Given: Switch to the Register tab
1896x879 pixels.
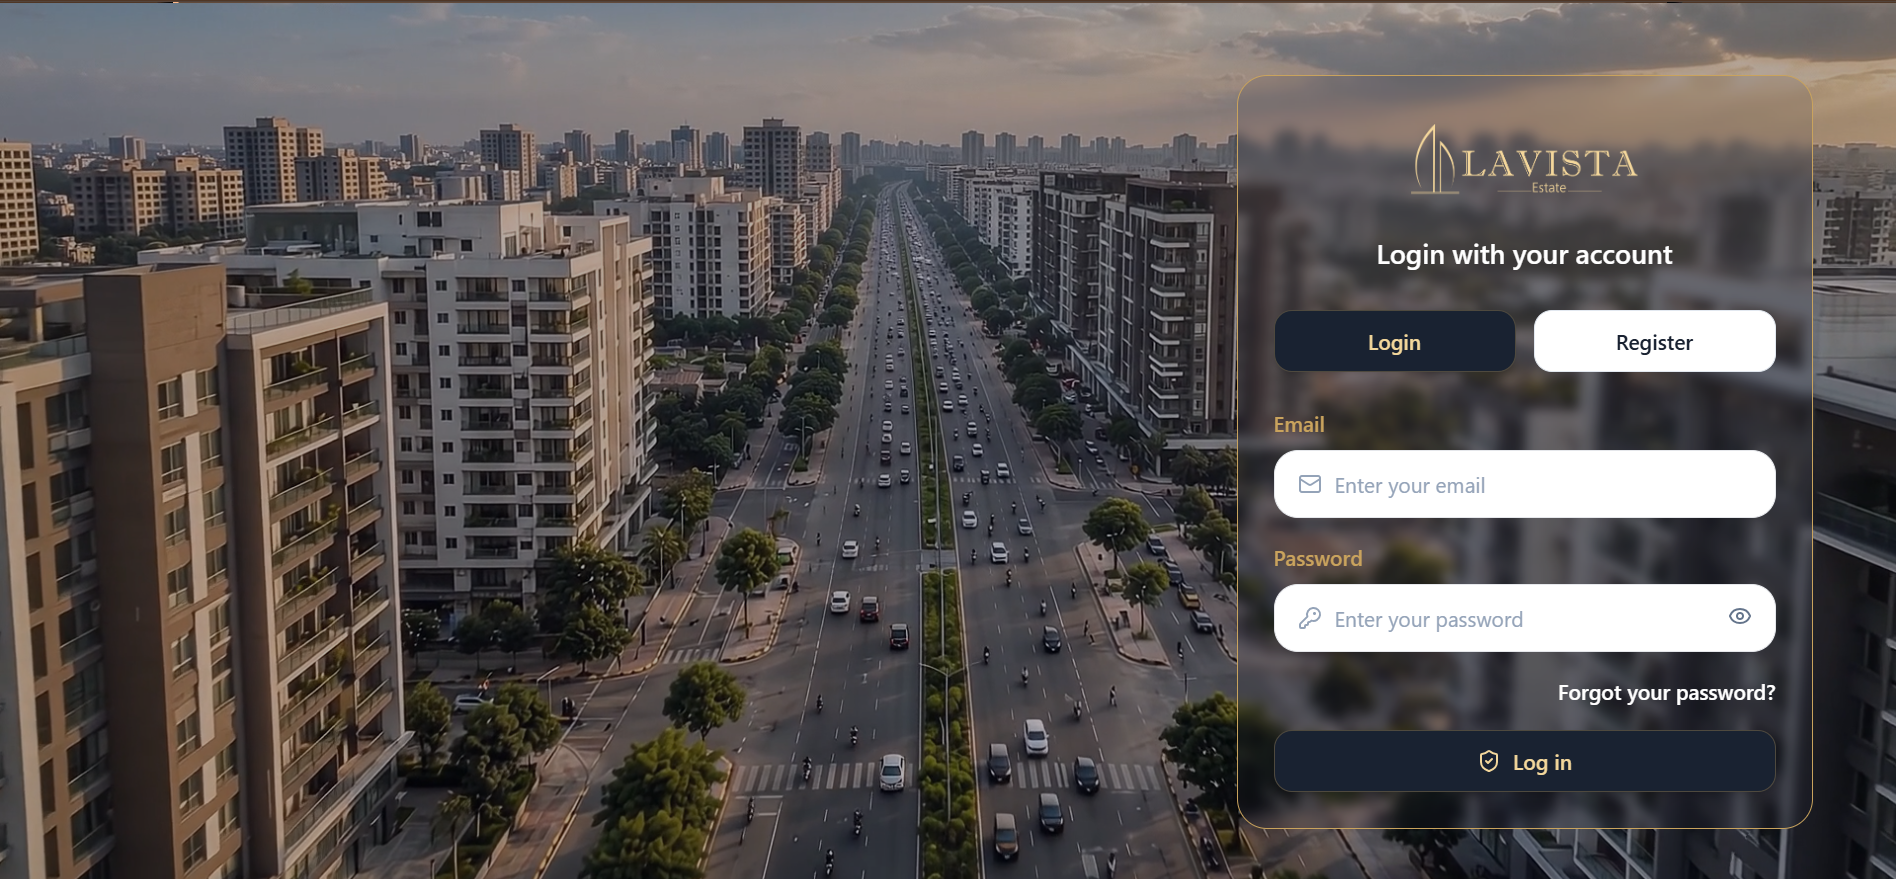Looking at the screenshot, I should point(1655,342).
